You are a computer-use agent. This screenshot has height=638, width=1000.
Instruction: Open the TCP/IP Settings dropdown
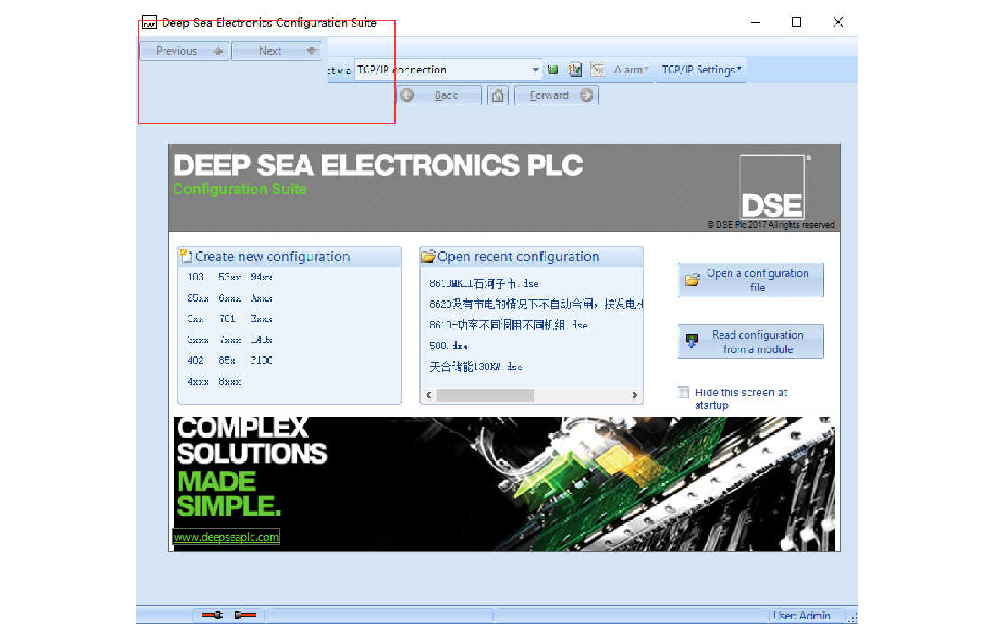point(702,70)
